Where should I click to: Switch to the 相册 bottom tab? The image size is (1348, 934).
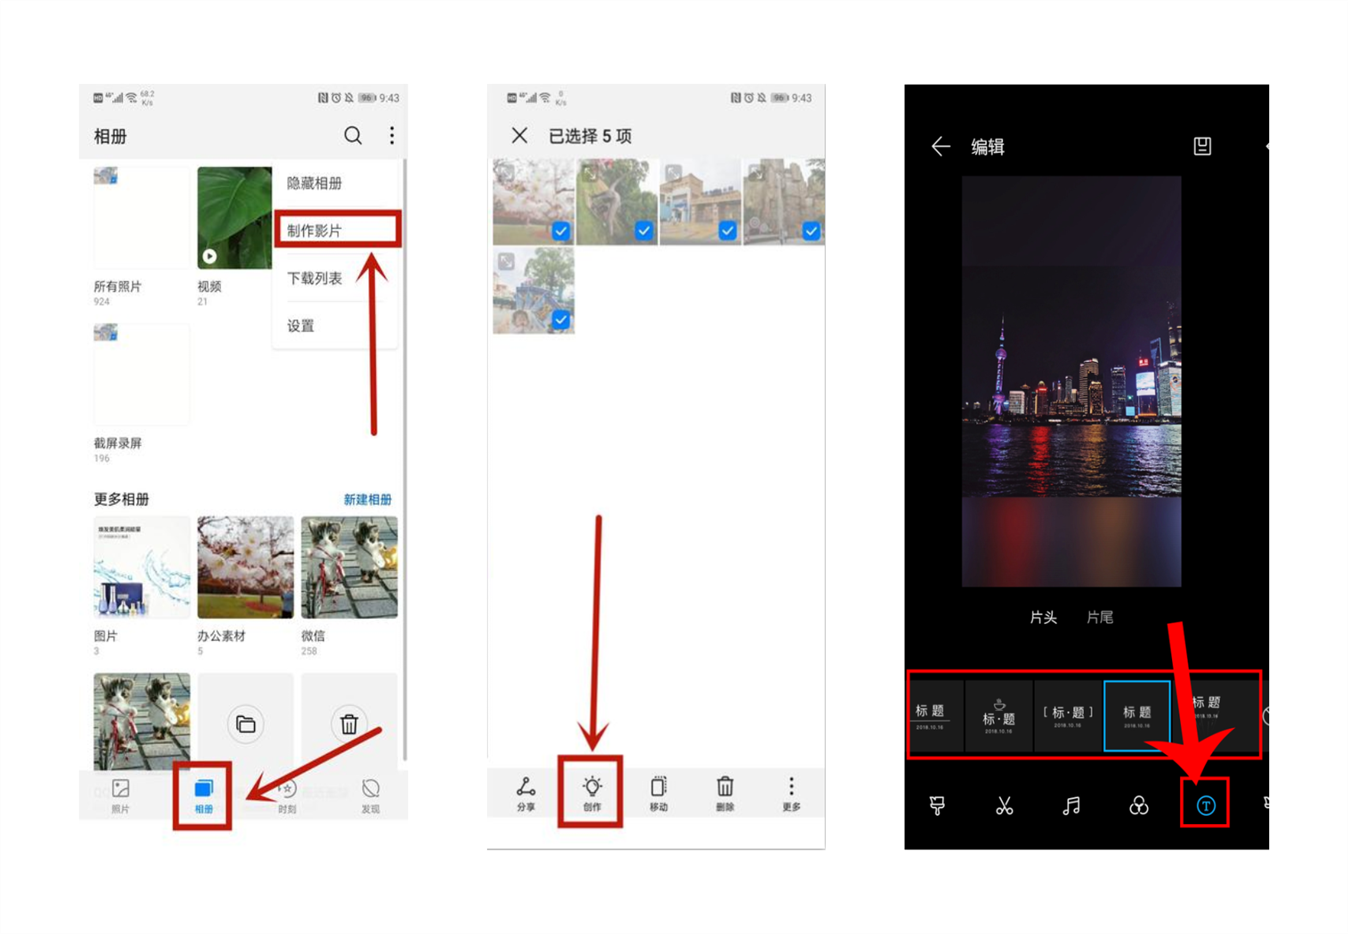pyautogui.click(x=203, y=796)
